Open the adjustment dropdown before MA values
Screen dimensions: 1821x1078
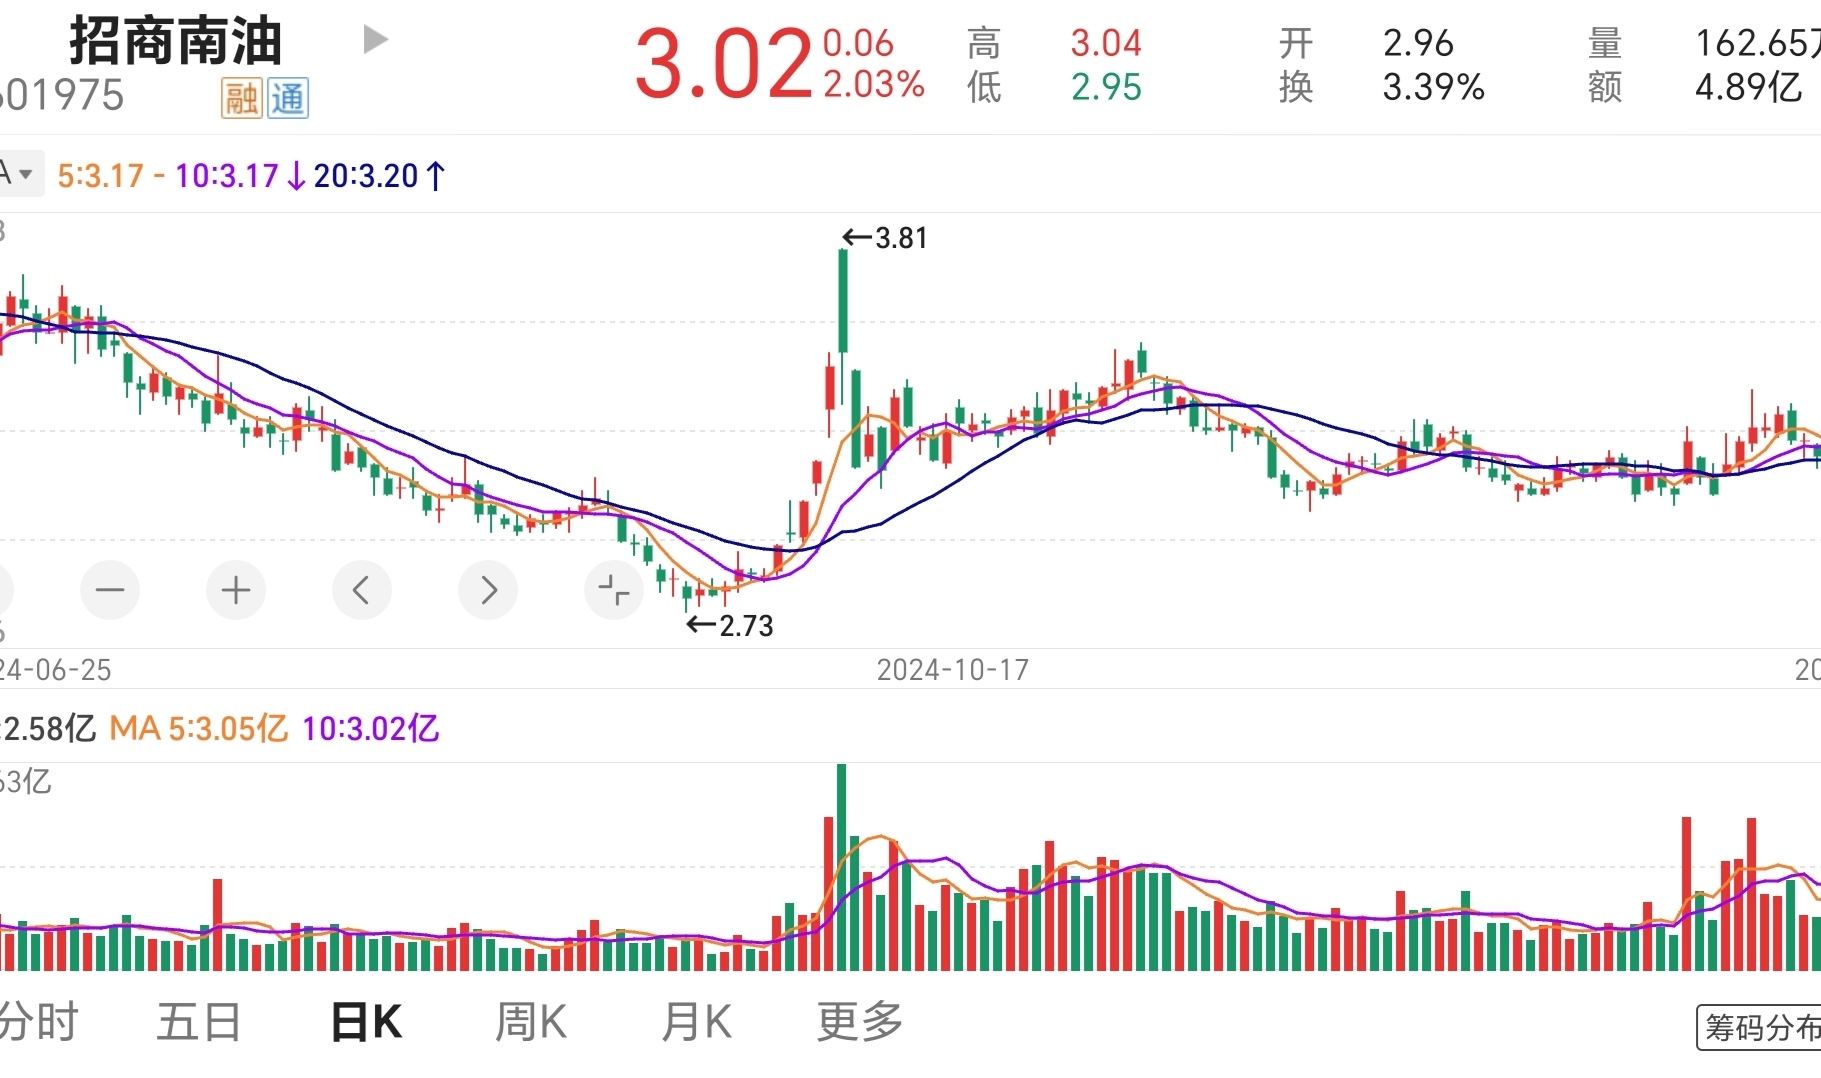coord(20,174)
